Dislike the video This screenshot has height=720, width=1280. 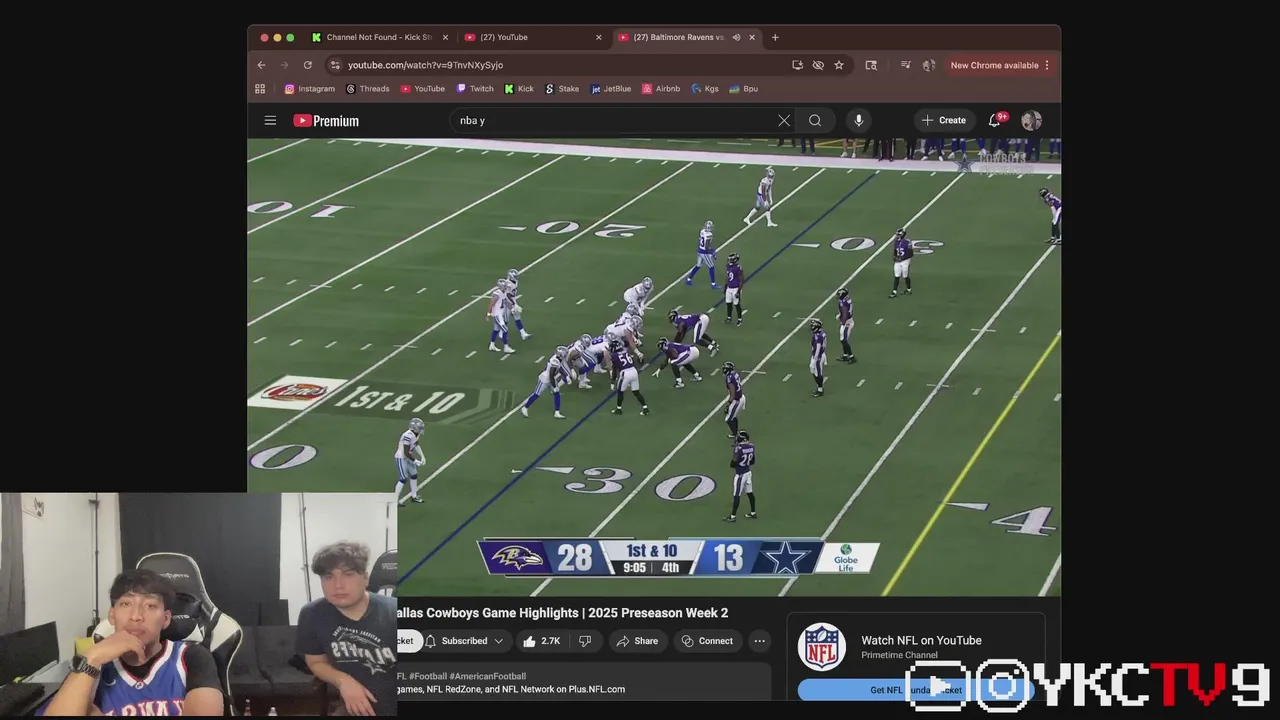point(585,641)
